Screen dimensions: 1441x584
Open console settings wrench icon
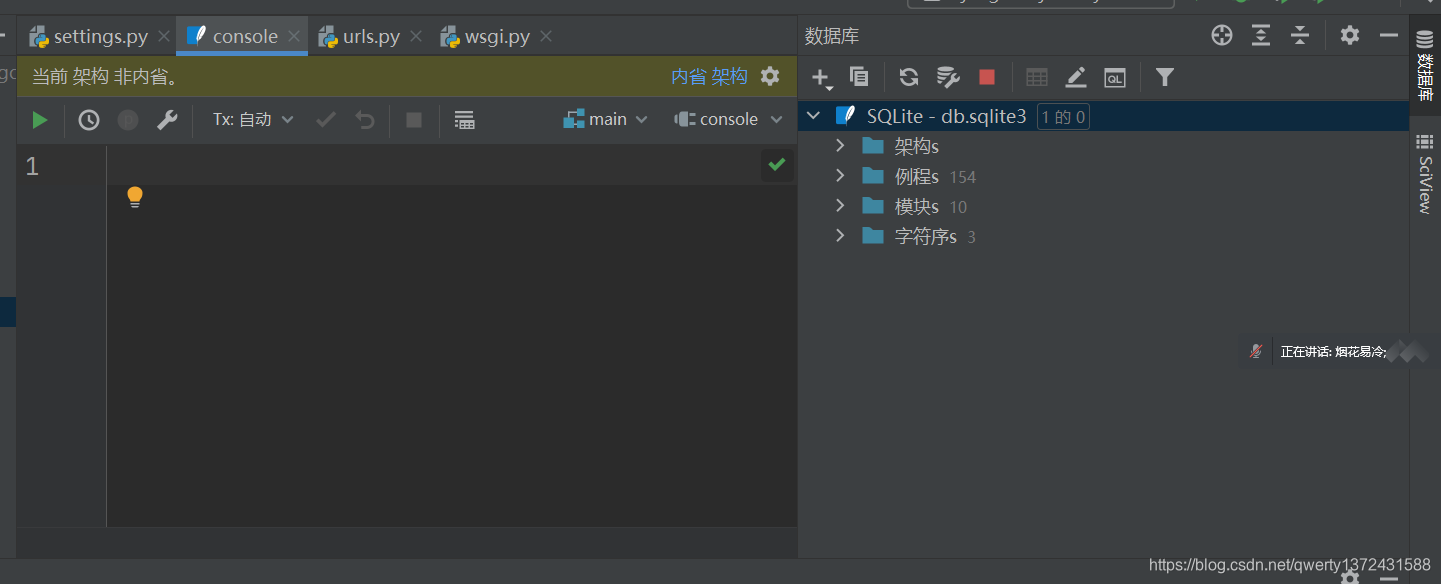coord(167,120)
